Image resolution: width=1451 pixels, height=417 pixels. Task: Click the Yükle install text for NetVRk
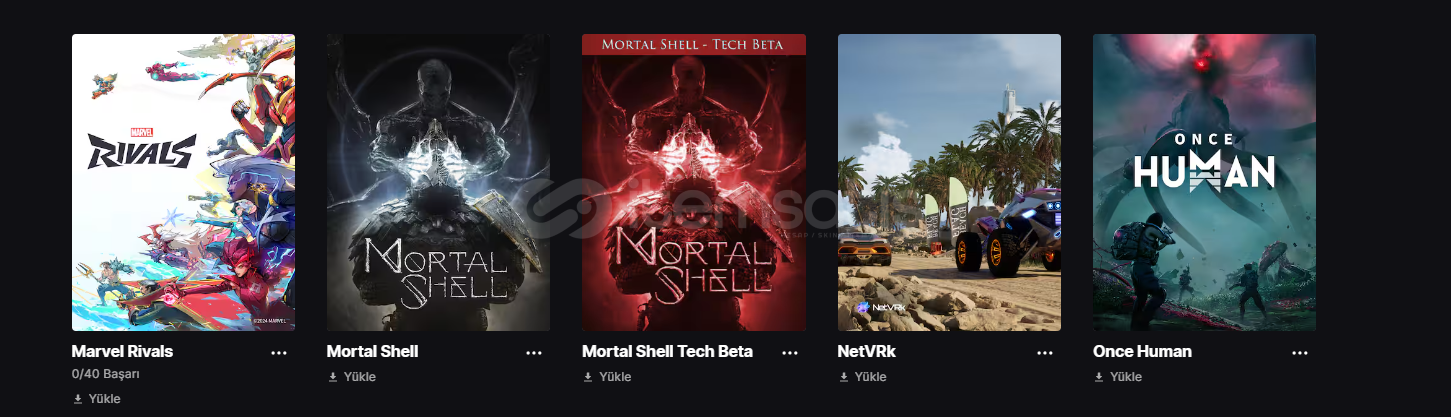(870, 377)
